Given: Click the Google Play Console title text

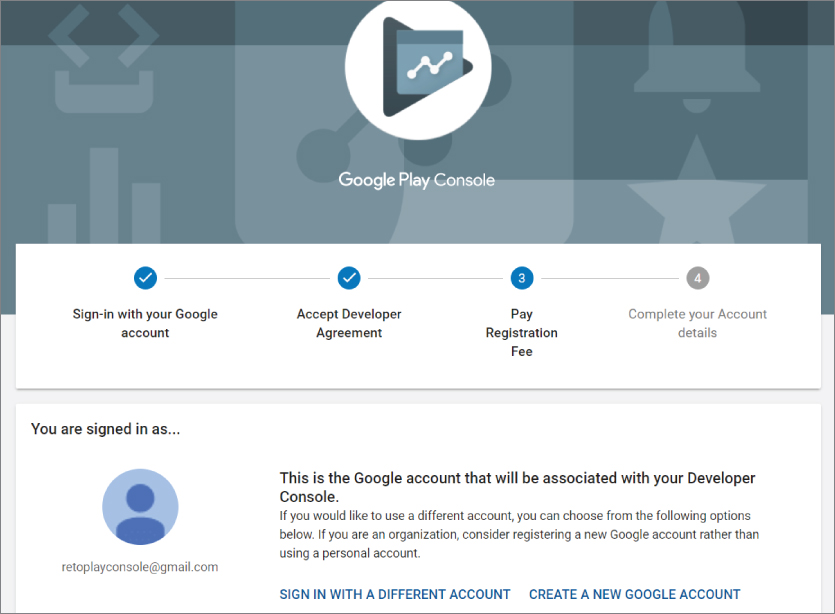Looking at the screenshot, I should tap(417, 181).
